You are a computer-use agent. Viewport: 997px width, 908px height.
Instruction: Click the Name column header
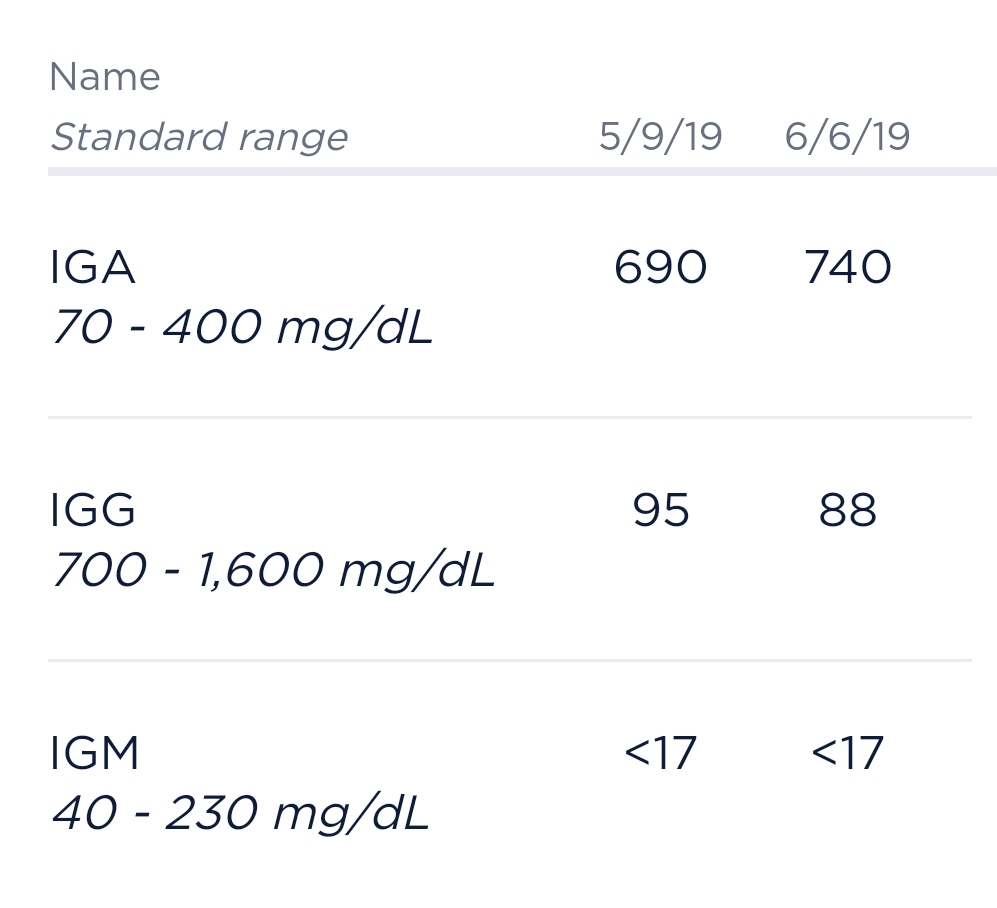[104, 77]
